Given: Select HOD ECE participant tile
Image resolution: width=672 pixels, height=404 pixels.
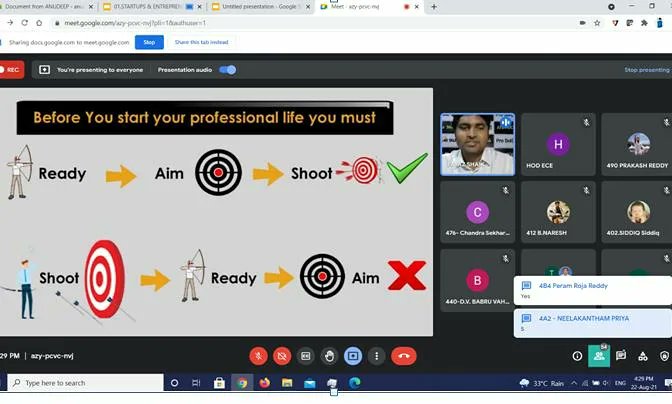Looking at the screenshot, I should click(558, 144).
